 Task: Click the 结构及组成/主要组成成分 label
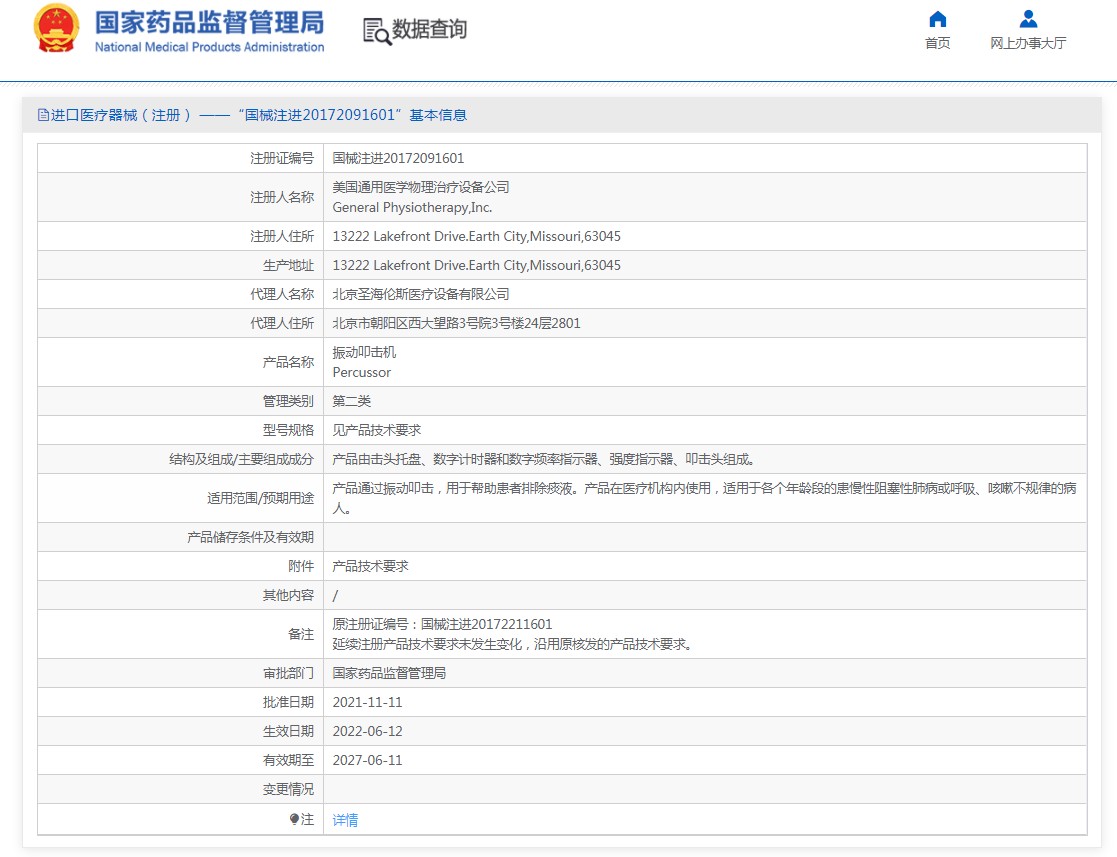point(241,459)
